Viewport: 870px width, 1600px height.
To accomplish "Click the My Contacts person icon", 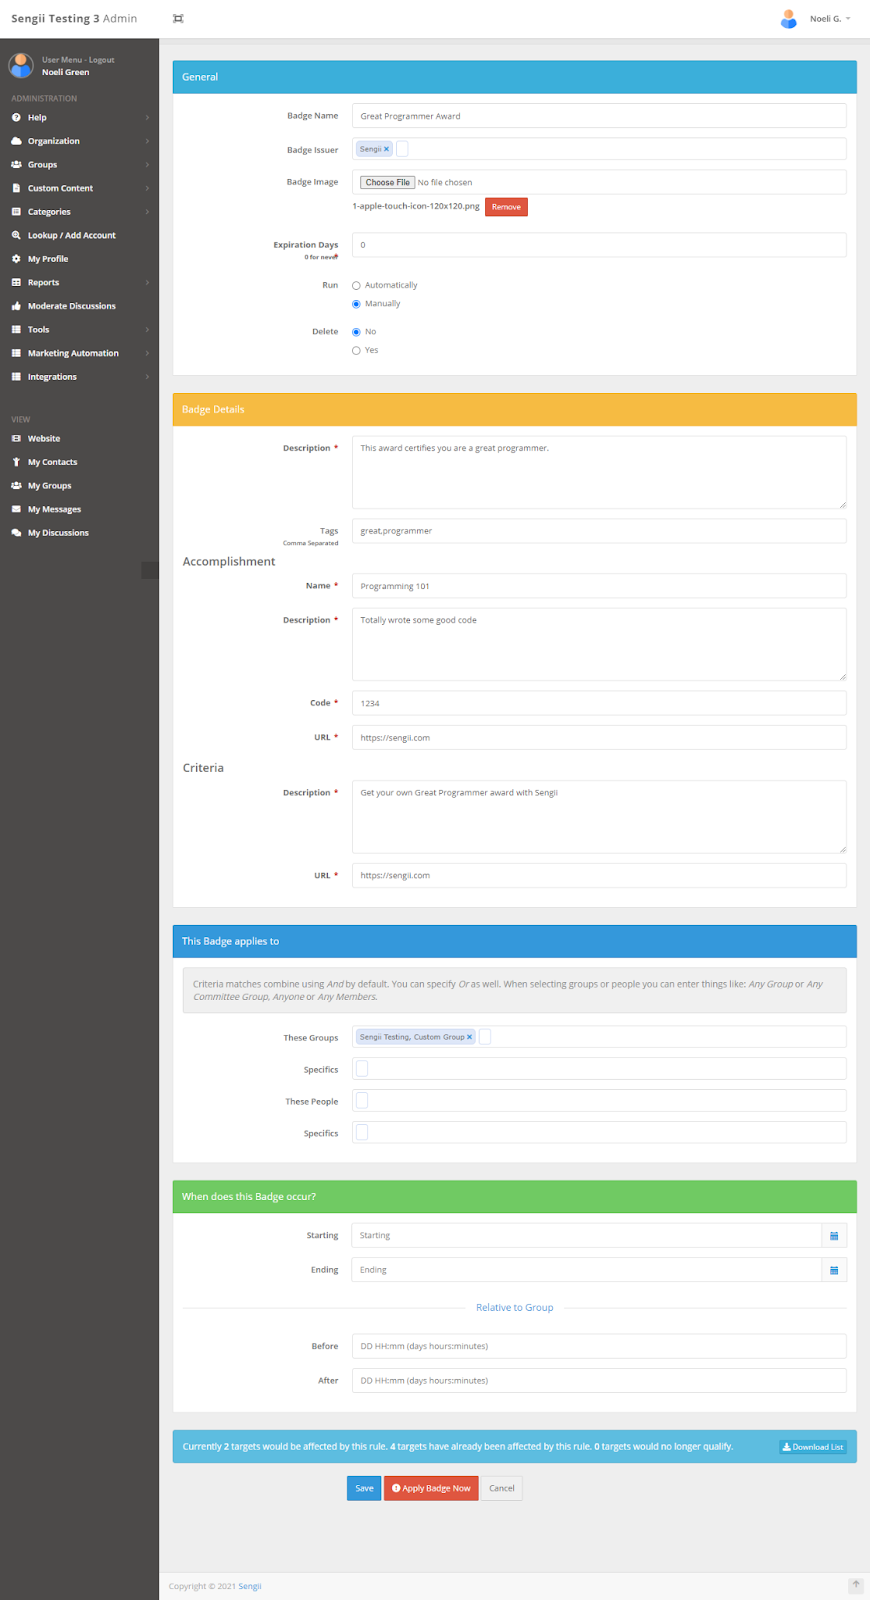I will pyautogui.click(x=16, y=462).
